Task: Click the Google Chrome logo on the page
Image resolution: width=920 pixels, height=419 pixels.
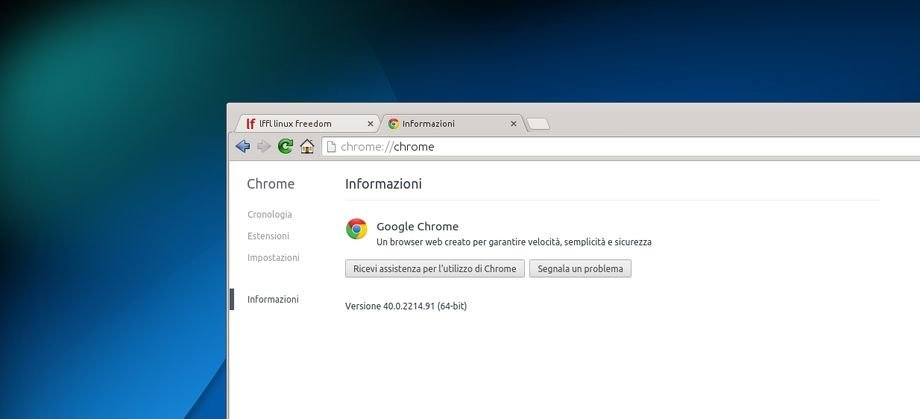Action: pos(356,229)
